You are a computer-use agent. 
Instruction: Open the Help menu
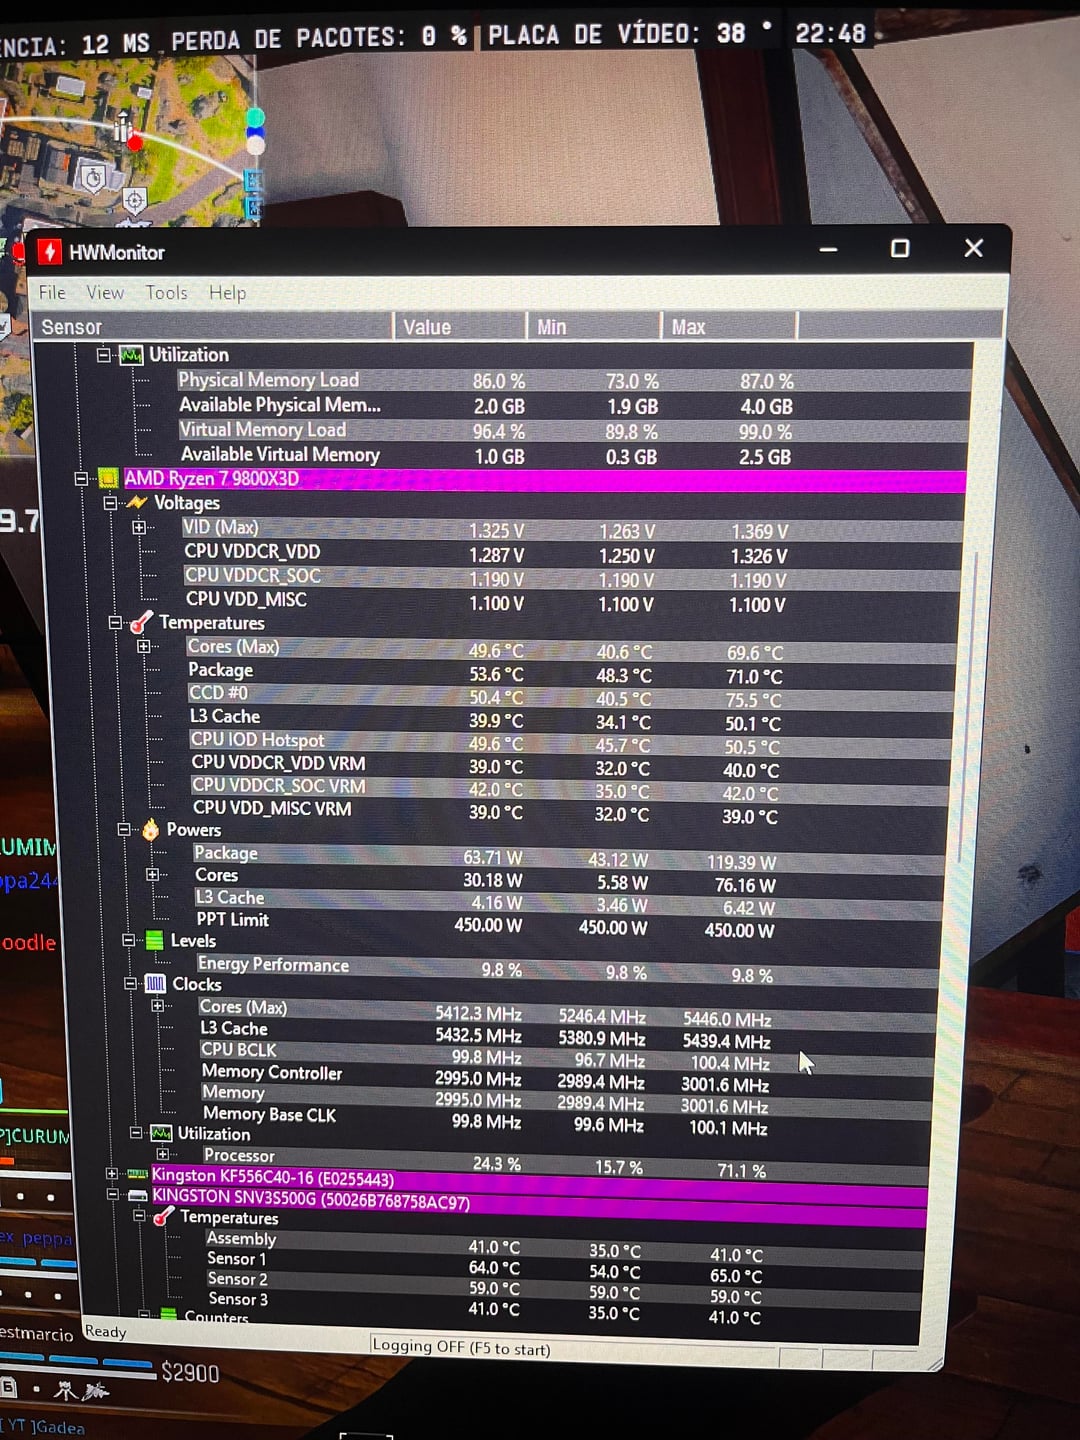coord(227,292)
